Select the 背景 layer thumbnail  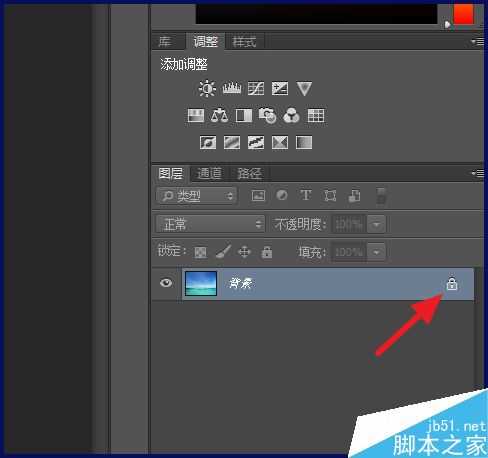click(x=201, y=283)
